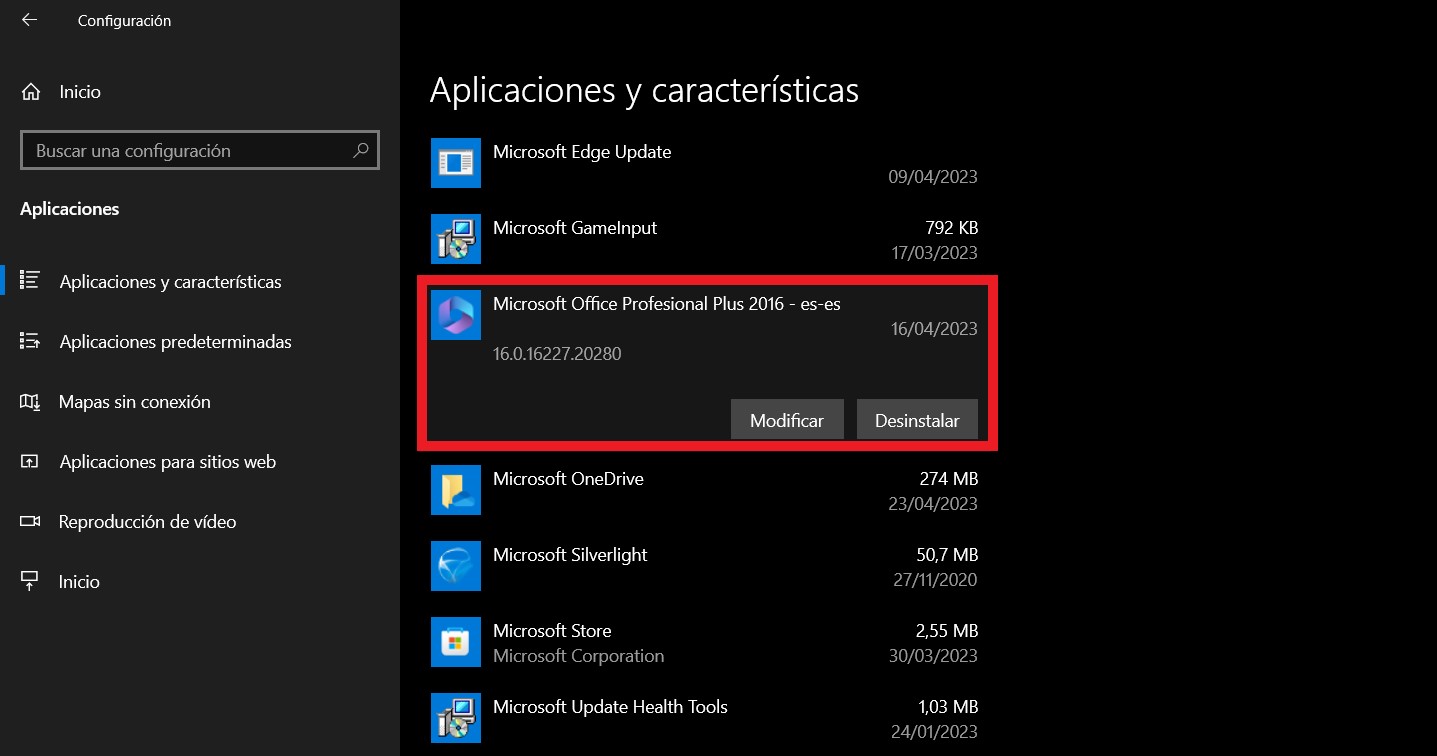The width and height of the screenshot is (1437, 756).
Task: Click the date 23/04/2023
Action: coord(933,504)
